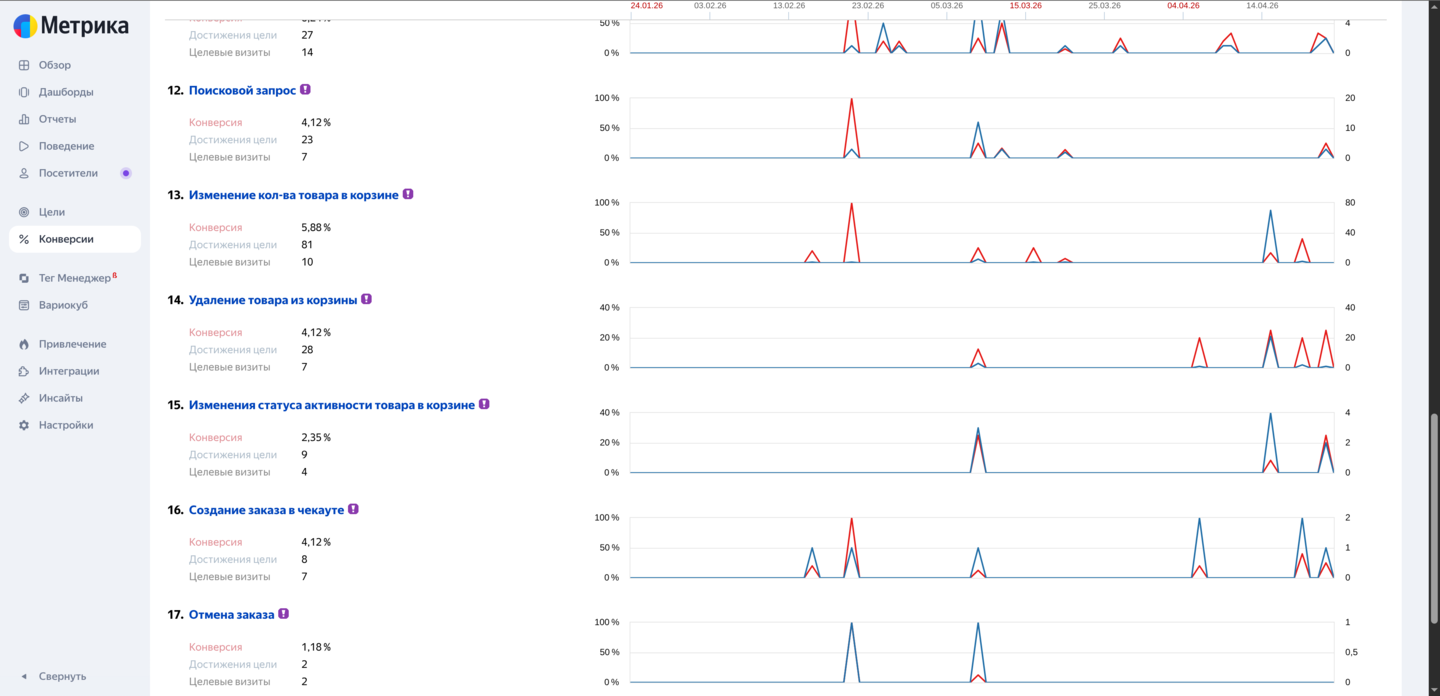Screen dimensions: 1440x696
Task: Open the Вариокуб menu item
Action: [63, 305]
